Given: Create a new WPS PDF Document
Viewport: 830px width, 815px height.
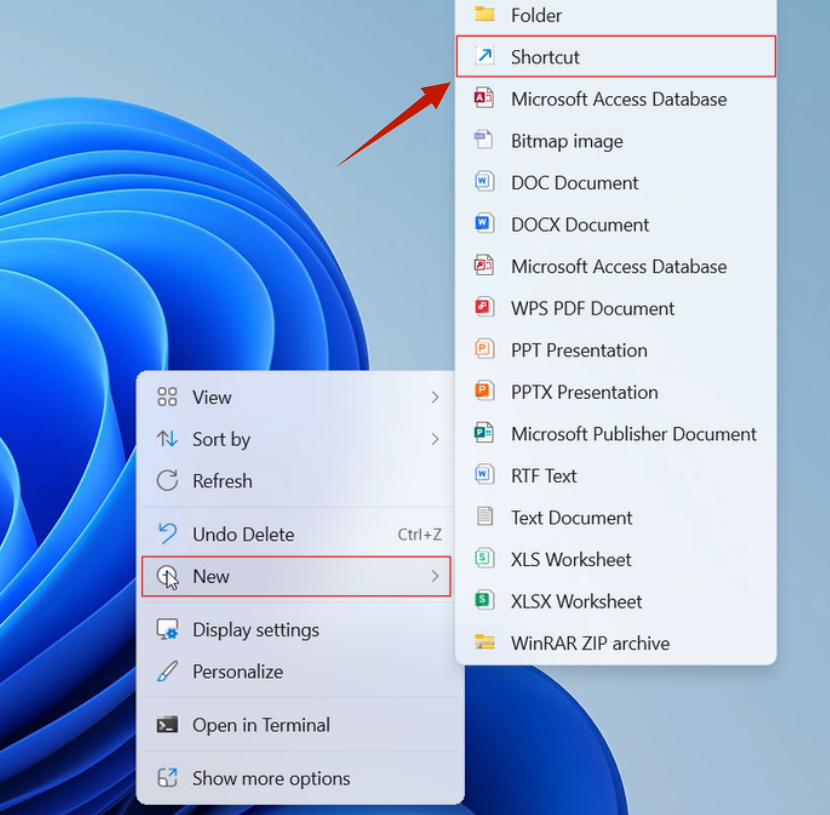Looking at the screenshot, I should (x=616, y=308).
